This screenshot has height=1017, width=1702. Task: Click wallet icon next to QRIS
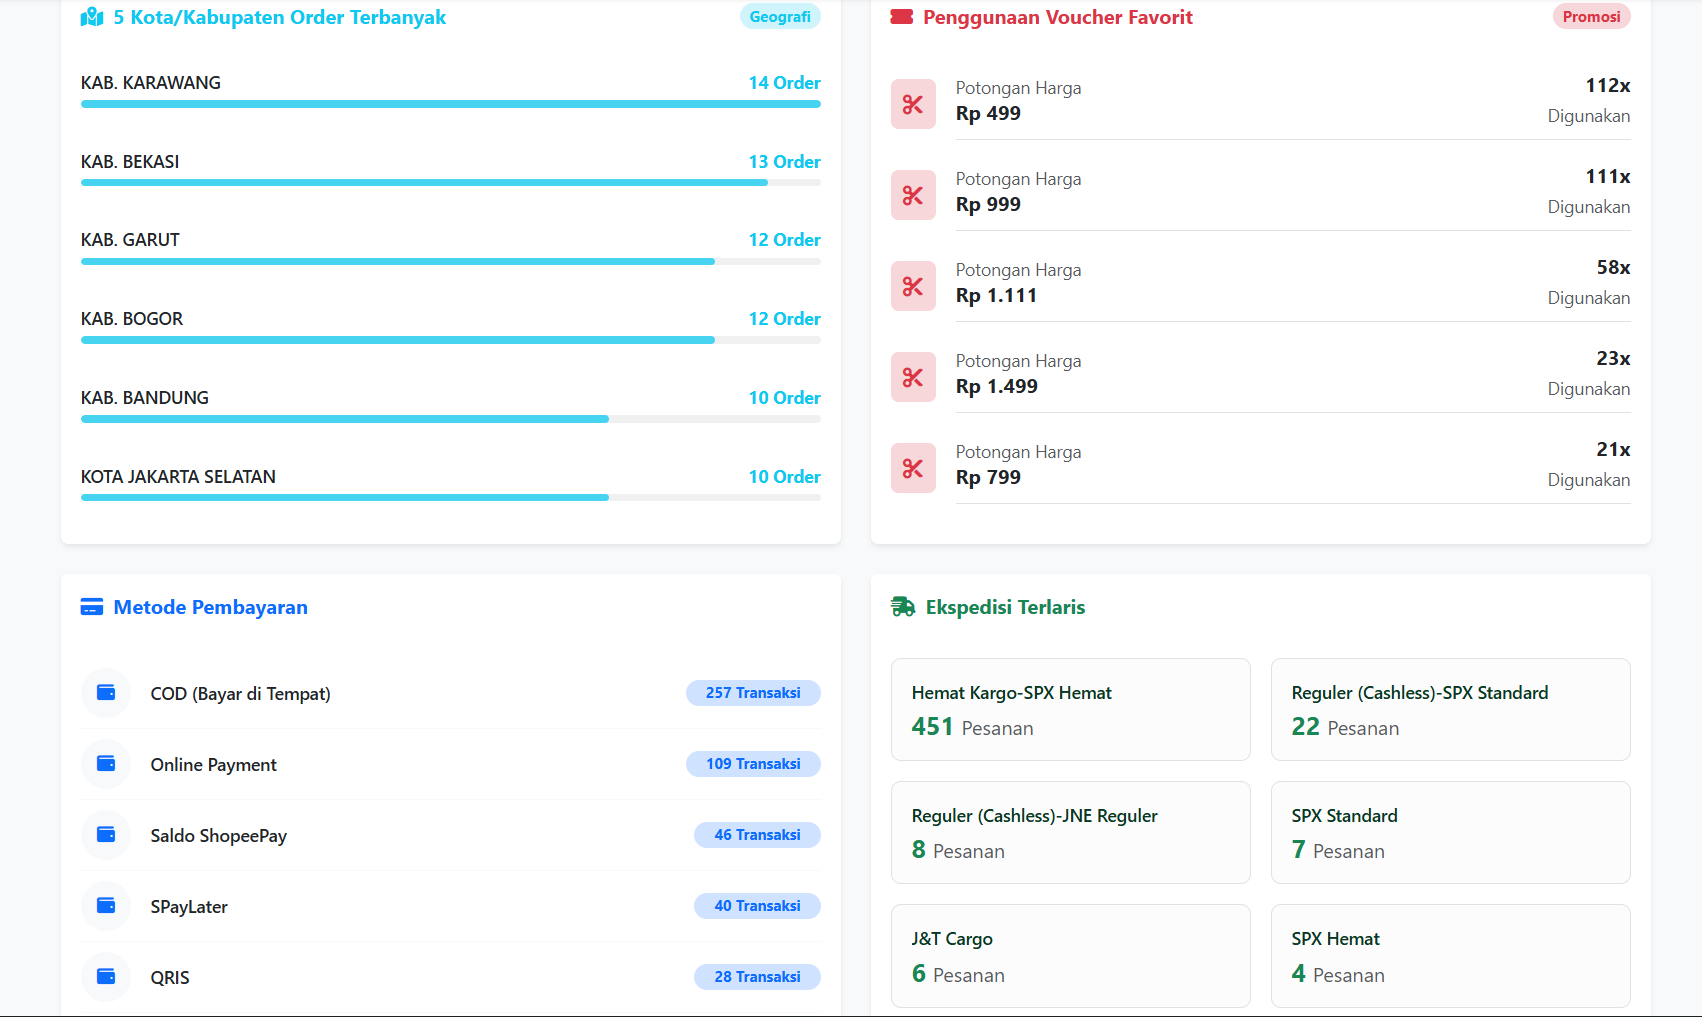[x=106, y=977]
